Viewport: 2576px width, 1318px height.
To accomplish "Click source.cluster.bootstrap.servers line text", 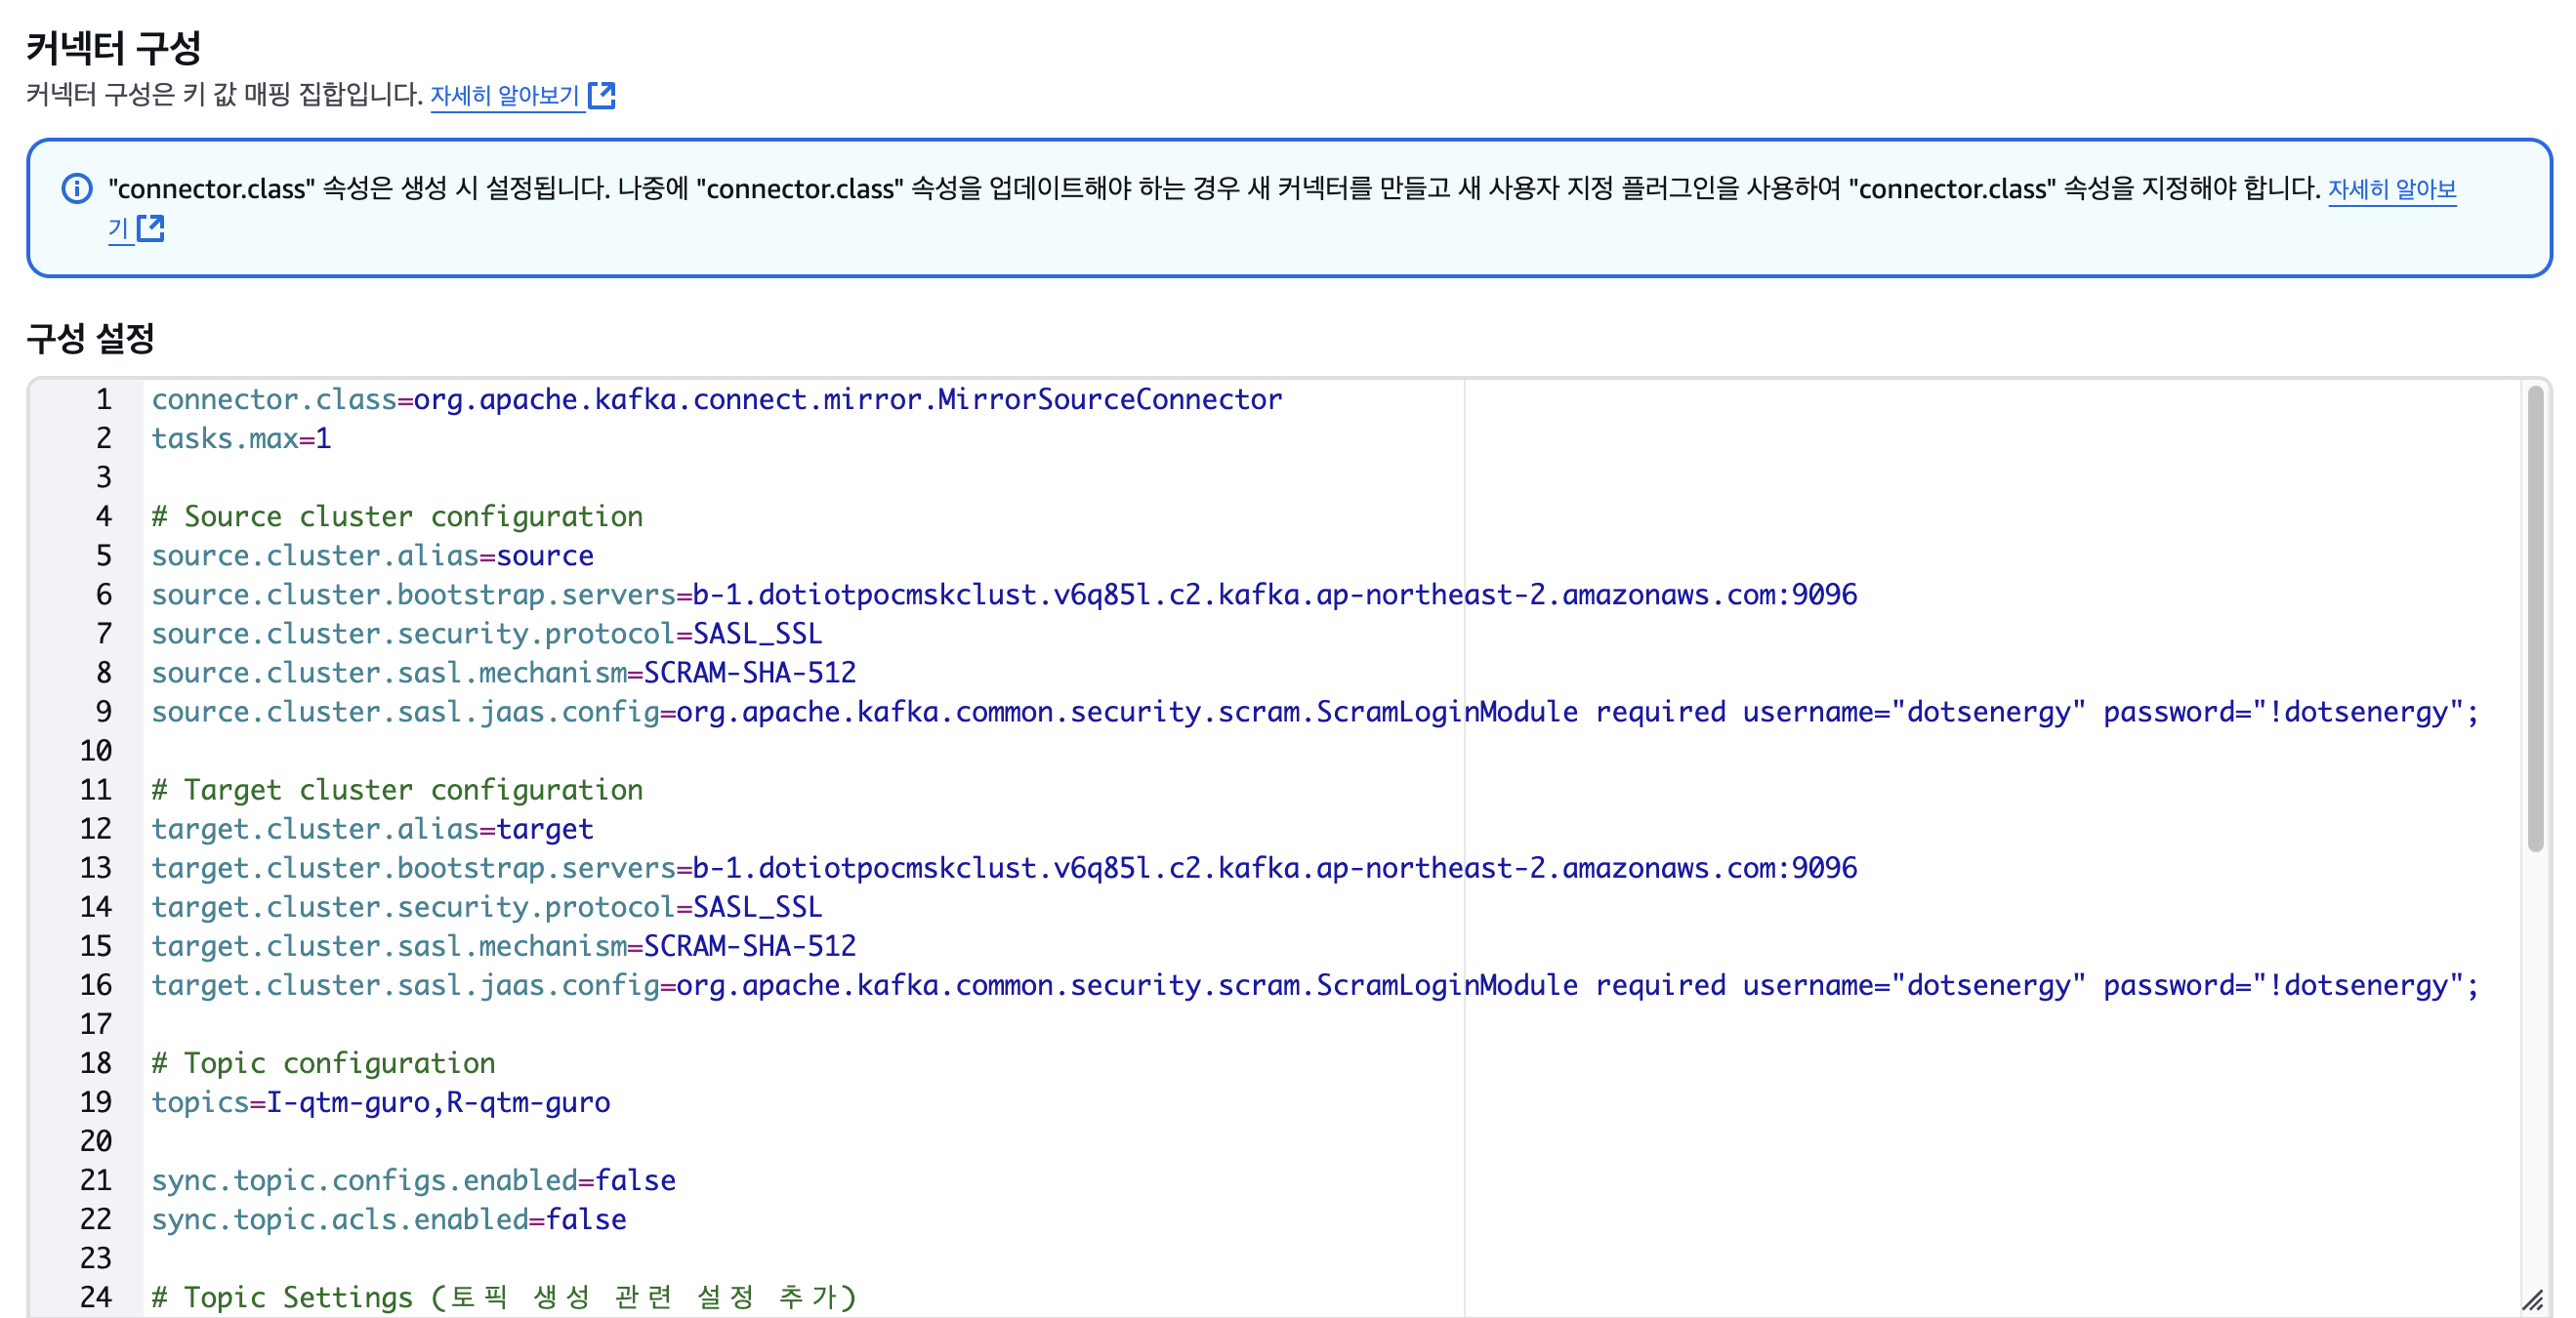I will [1003, 594].
